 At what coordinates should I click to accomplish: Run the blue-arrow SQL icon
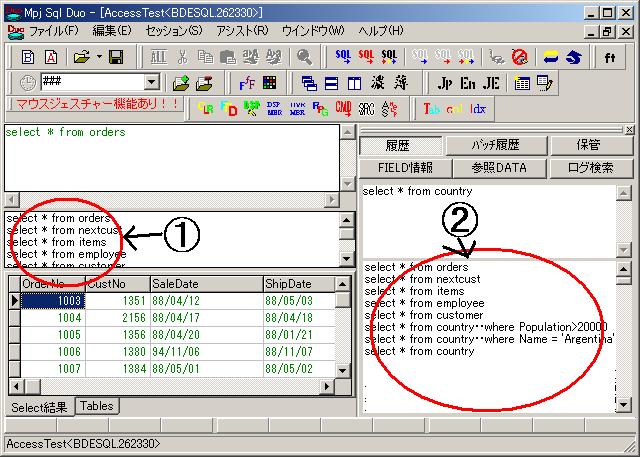pyautogui.click(x=343, y=57)
